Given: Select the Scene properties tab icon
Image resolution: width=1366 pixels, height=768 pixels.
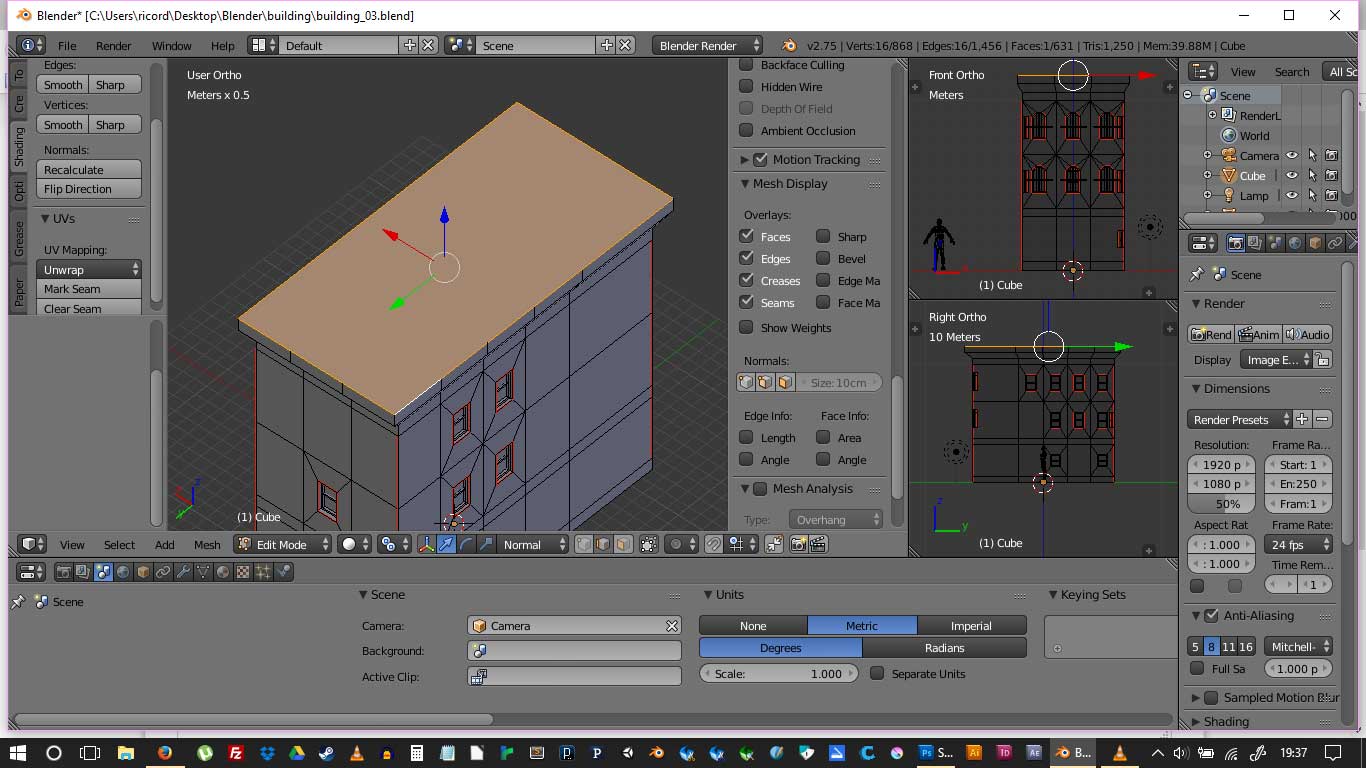Looking at the screenshot, I should [103, 572].
